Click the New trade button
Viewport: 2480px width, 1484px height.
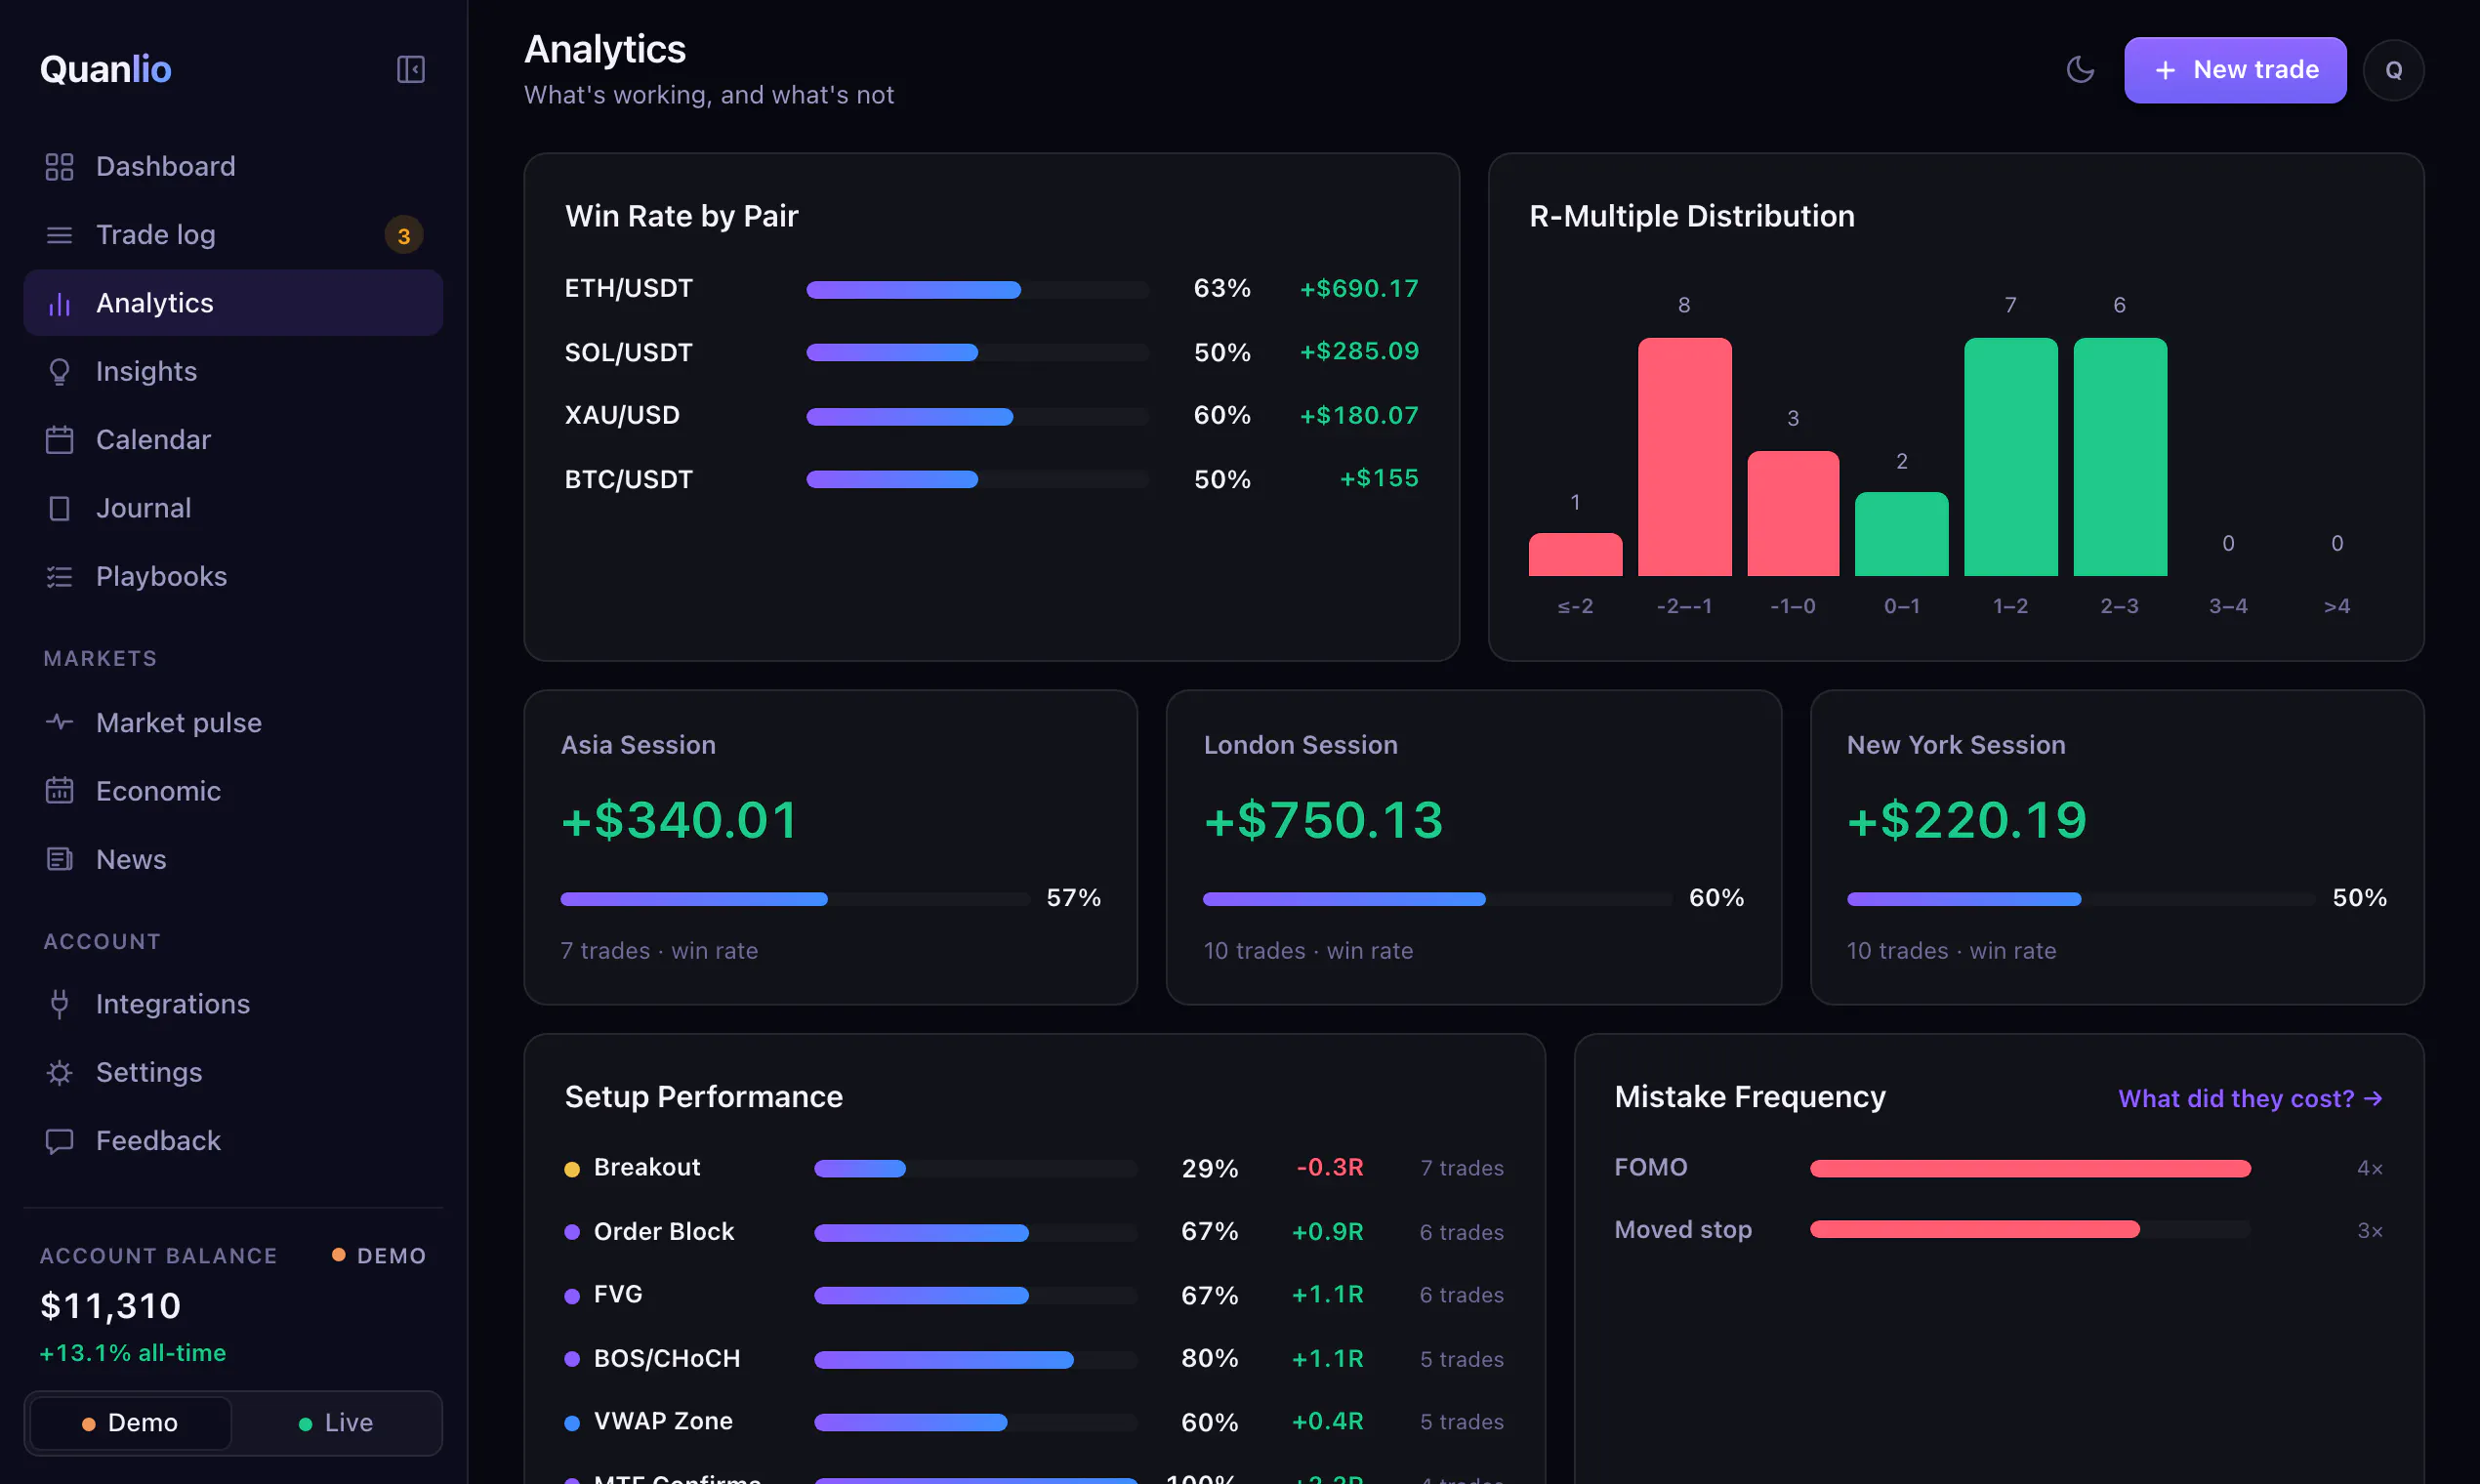[x=2235, y=70]
